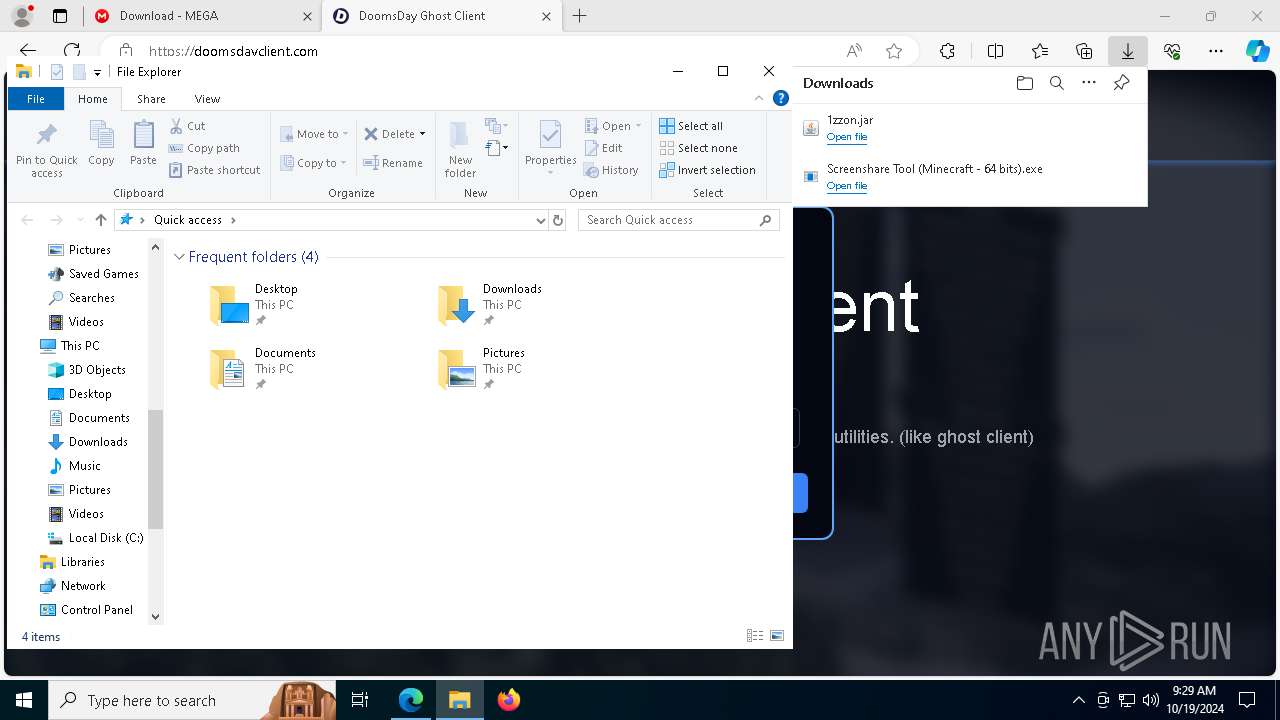1280x720 pixels.
Task: Open more options in Downloads panel
Action: tap(1089, 83)
